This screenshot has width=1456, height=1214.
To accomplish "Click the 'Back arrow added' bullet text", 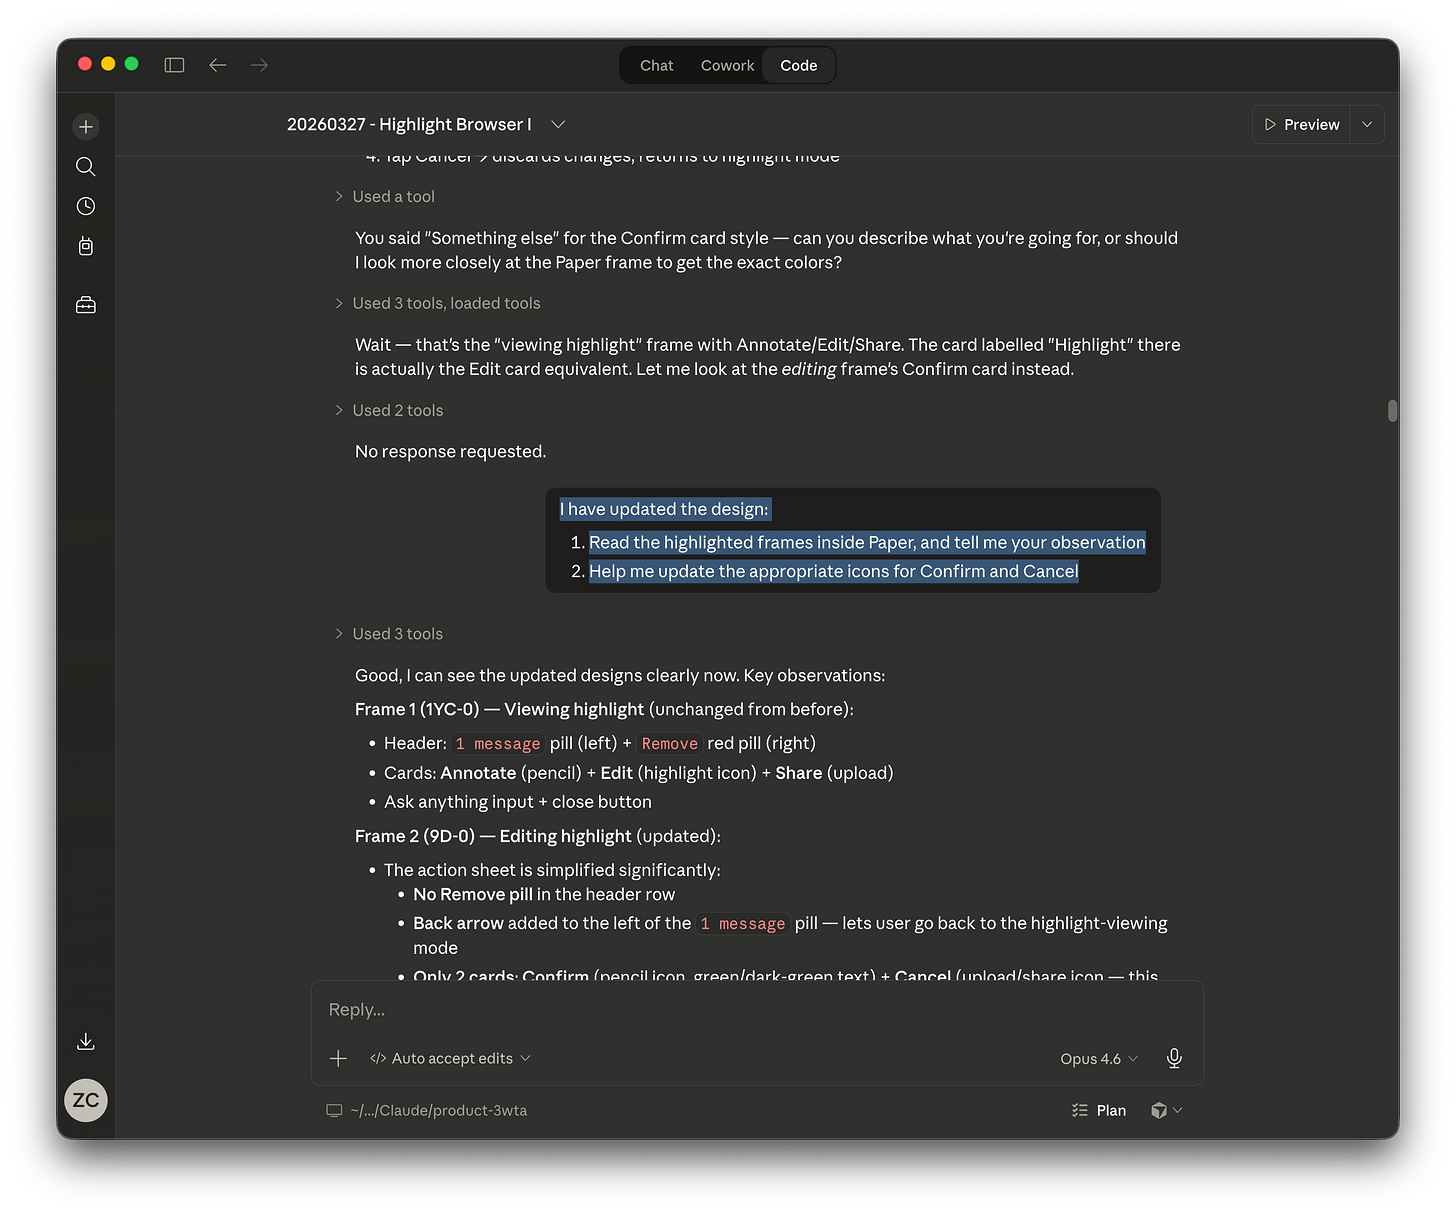I will click(x=790, y=935).
